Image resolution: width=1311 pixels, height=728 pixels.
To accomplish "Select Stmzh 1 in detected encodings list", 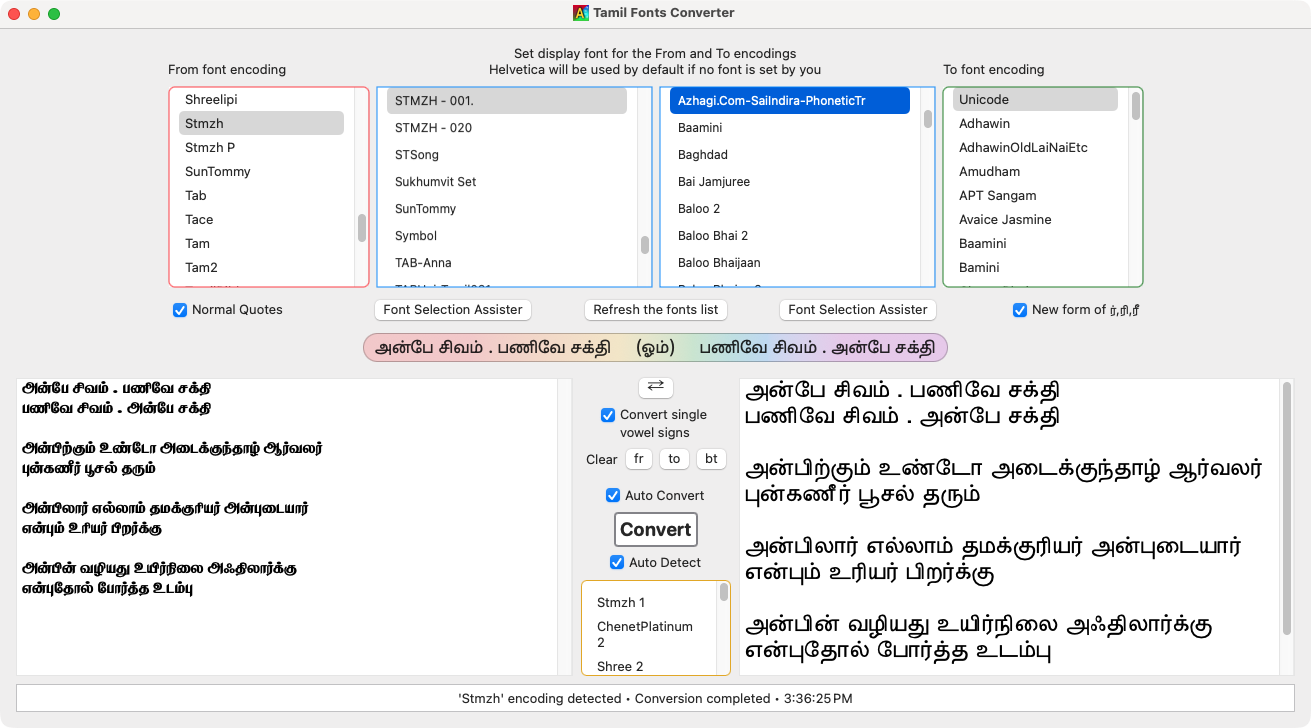I will click(649, 603).
